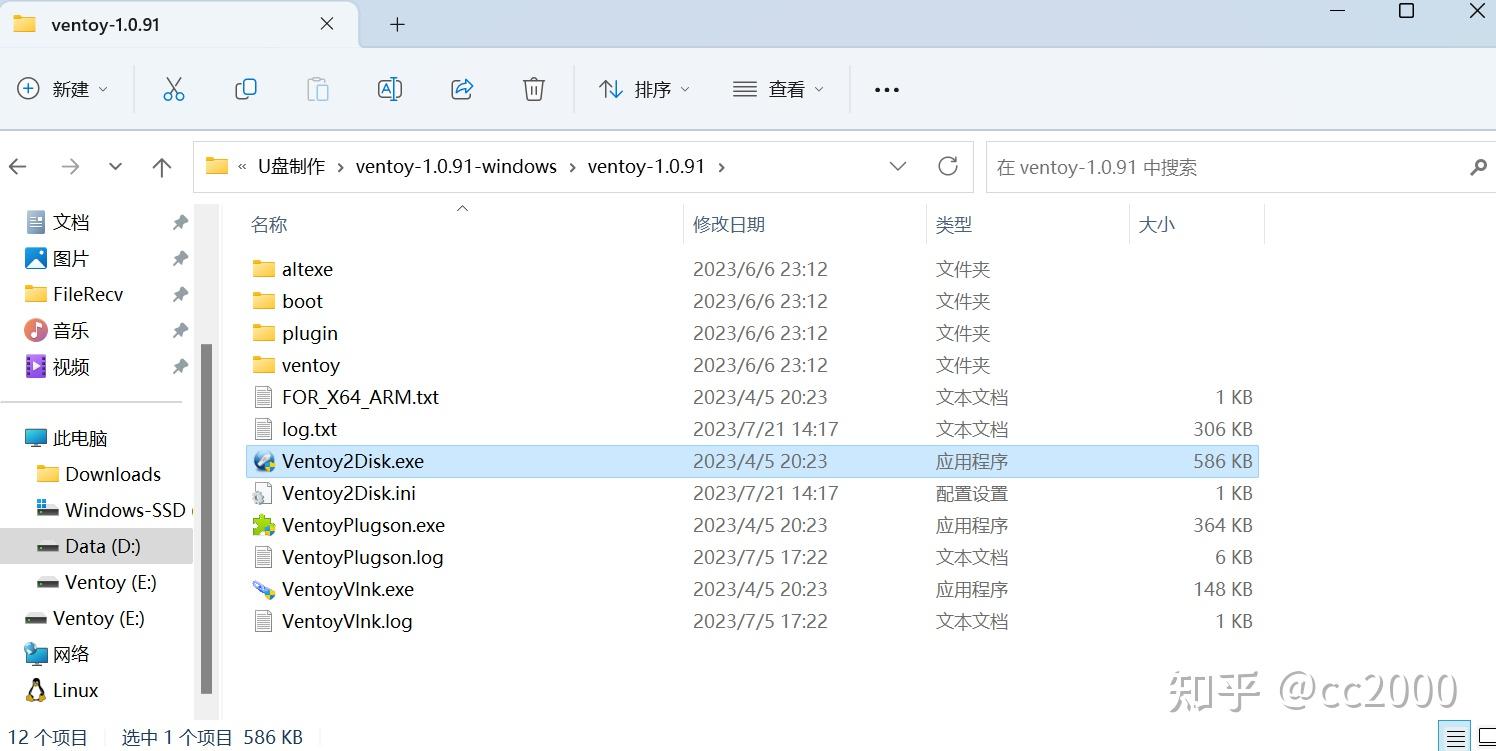Go forward with the right arrow

(x=70, y=167)
